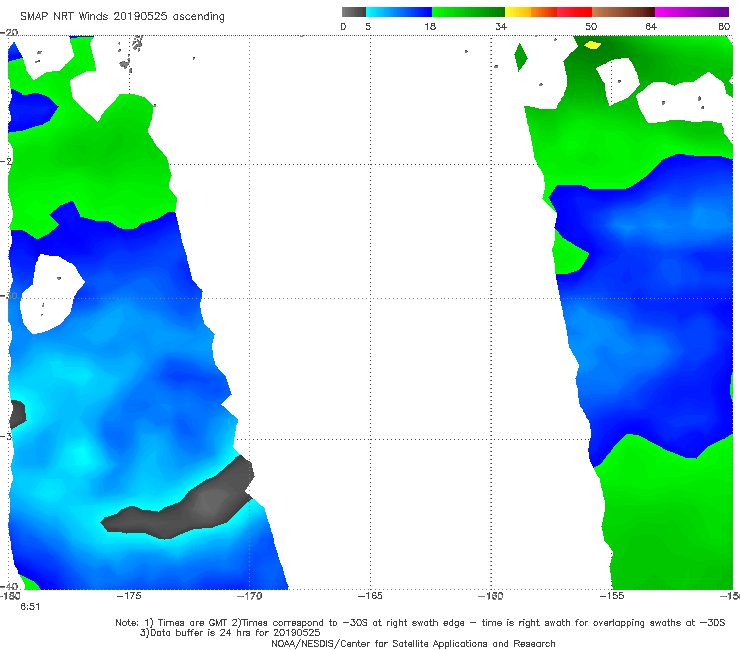Click the "Note: 1) Times are GMT" line

click(x=420, y=623)
